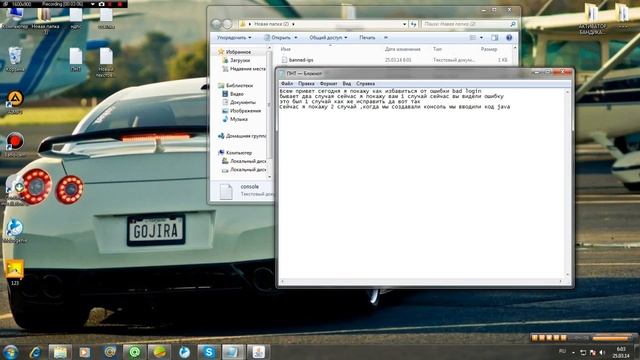
Task: Open the AIMP orange triangle desktop shortcut
Action: 15,102
